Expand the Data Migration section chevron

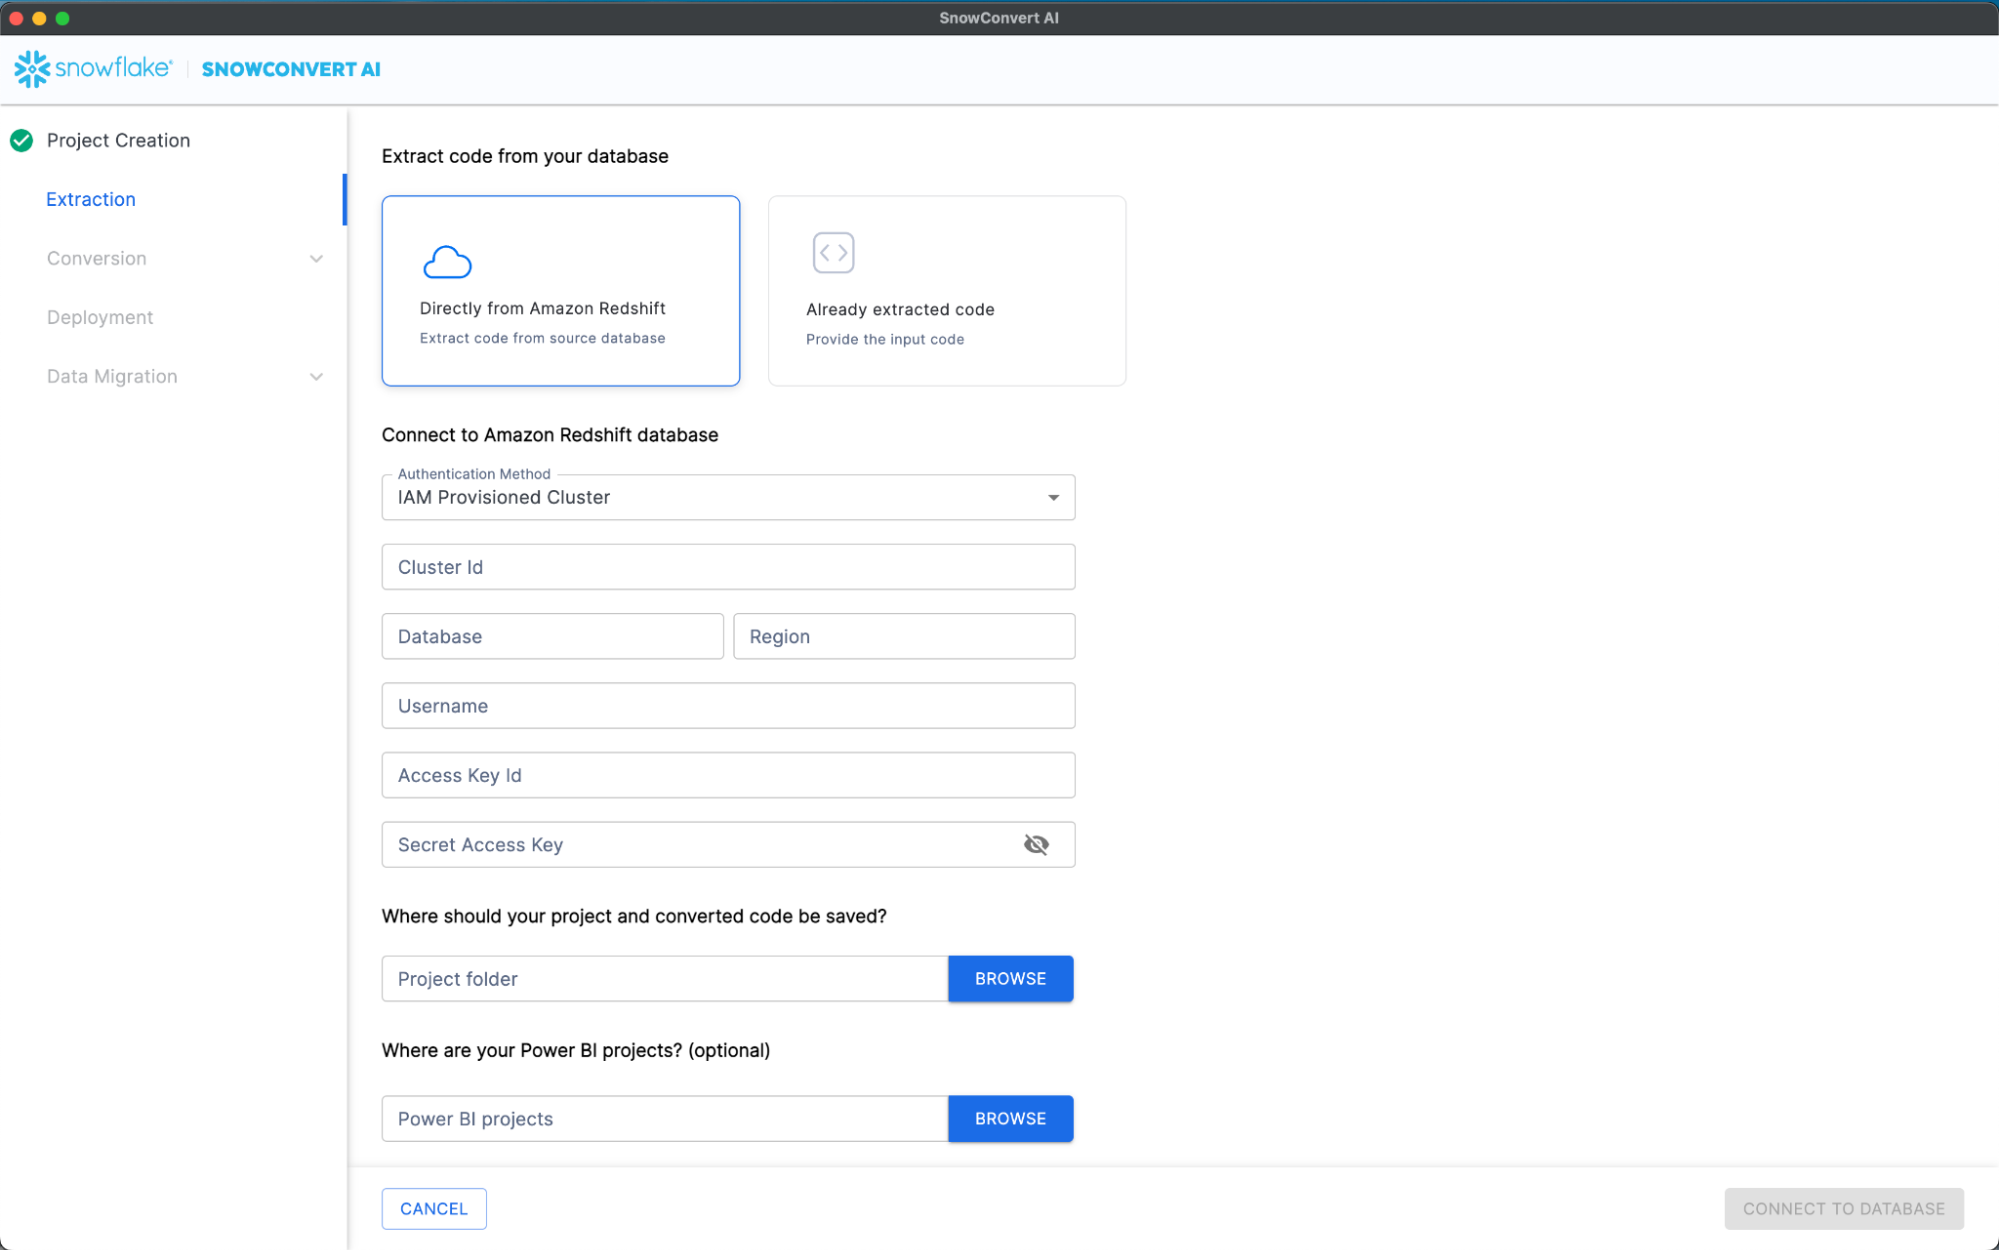[316, 377]
